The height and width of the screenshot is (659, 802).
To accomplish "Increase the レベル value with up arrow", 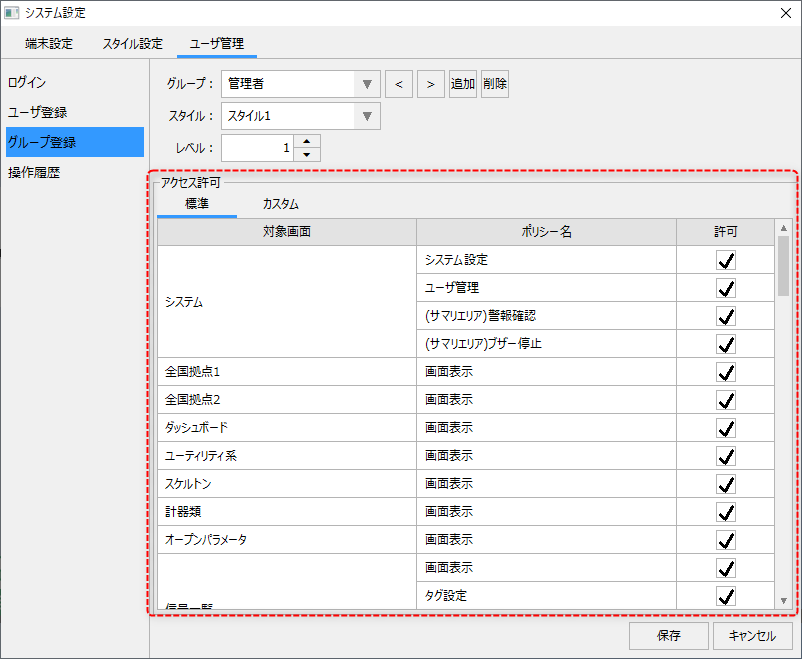I will click(x=308, y=141).
